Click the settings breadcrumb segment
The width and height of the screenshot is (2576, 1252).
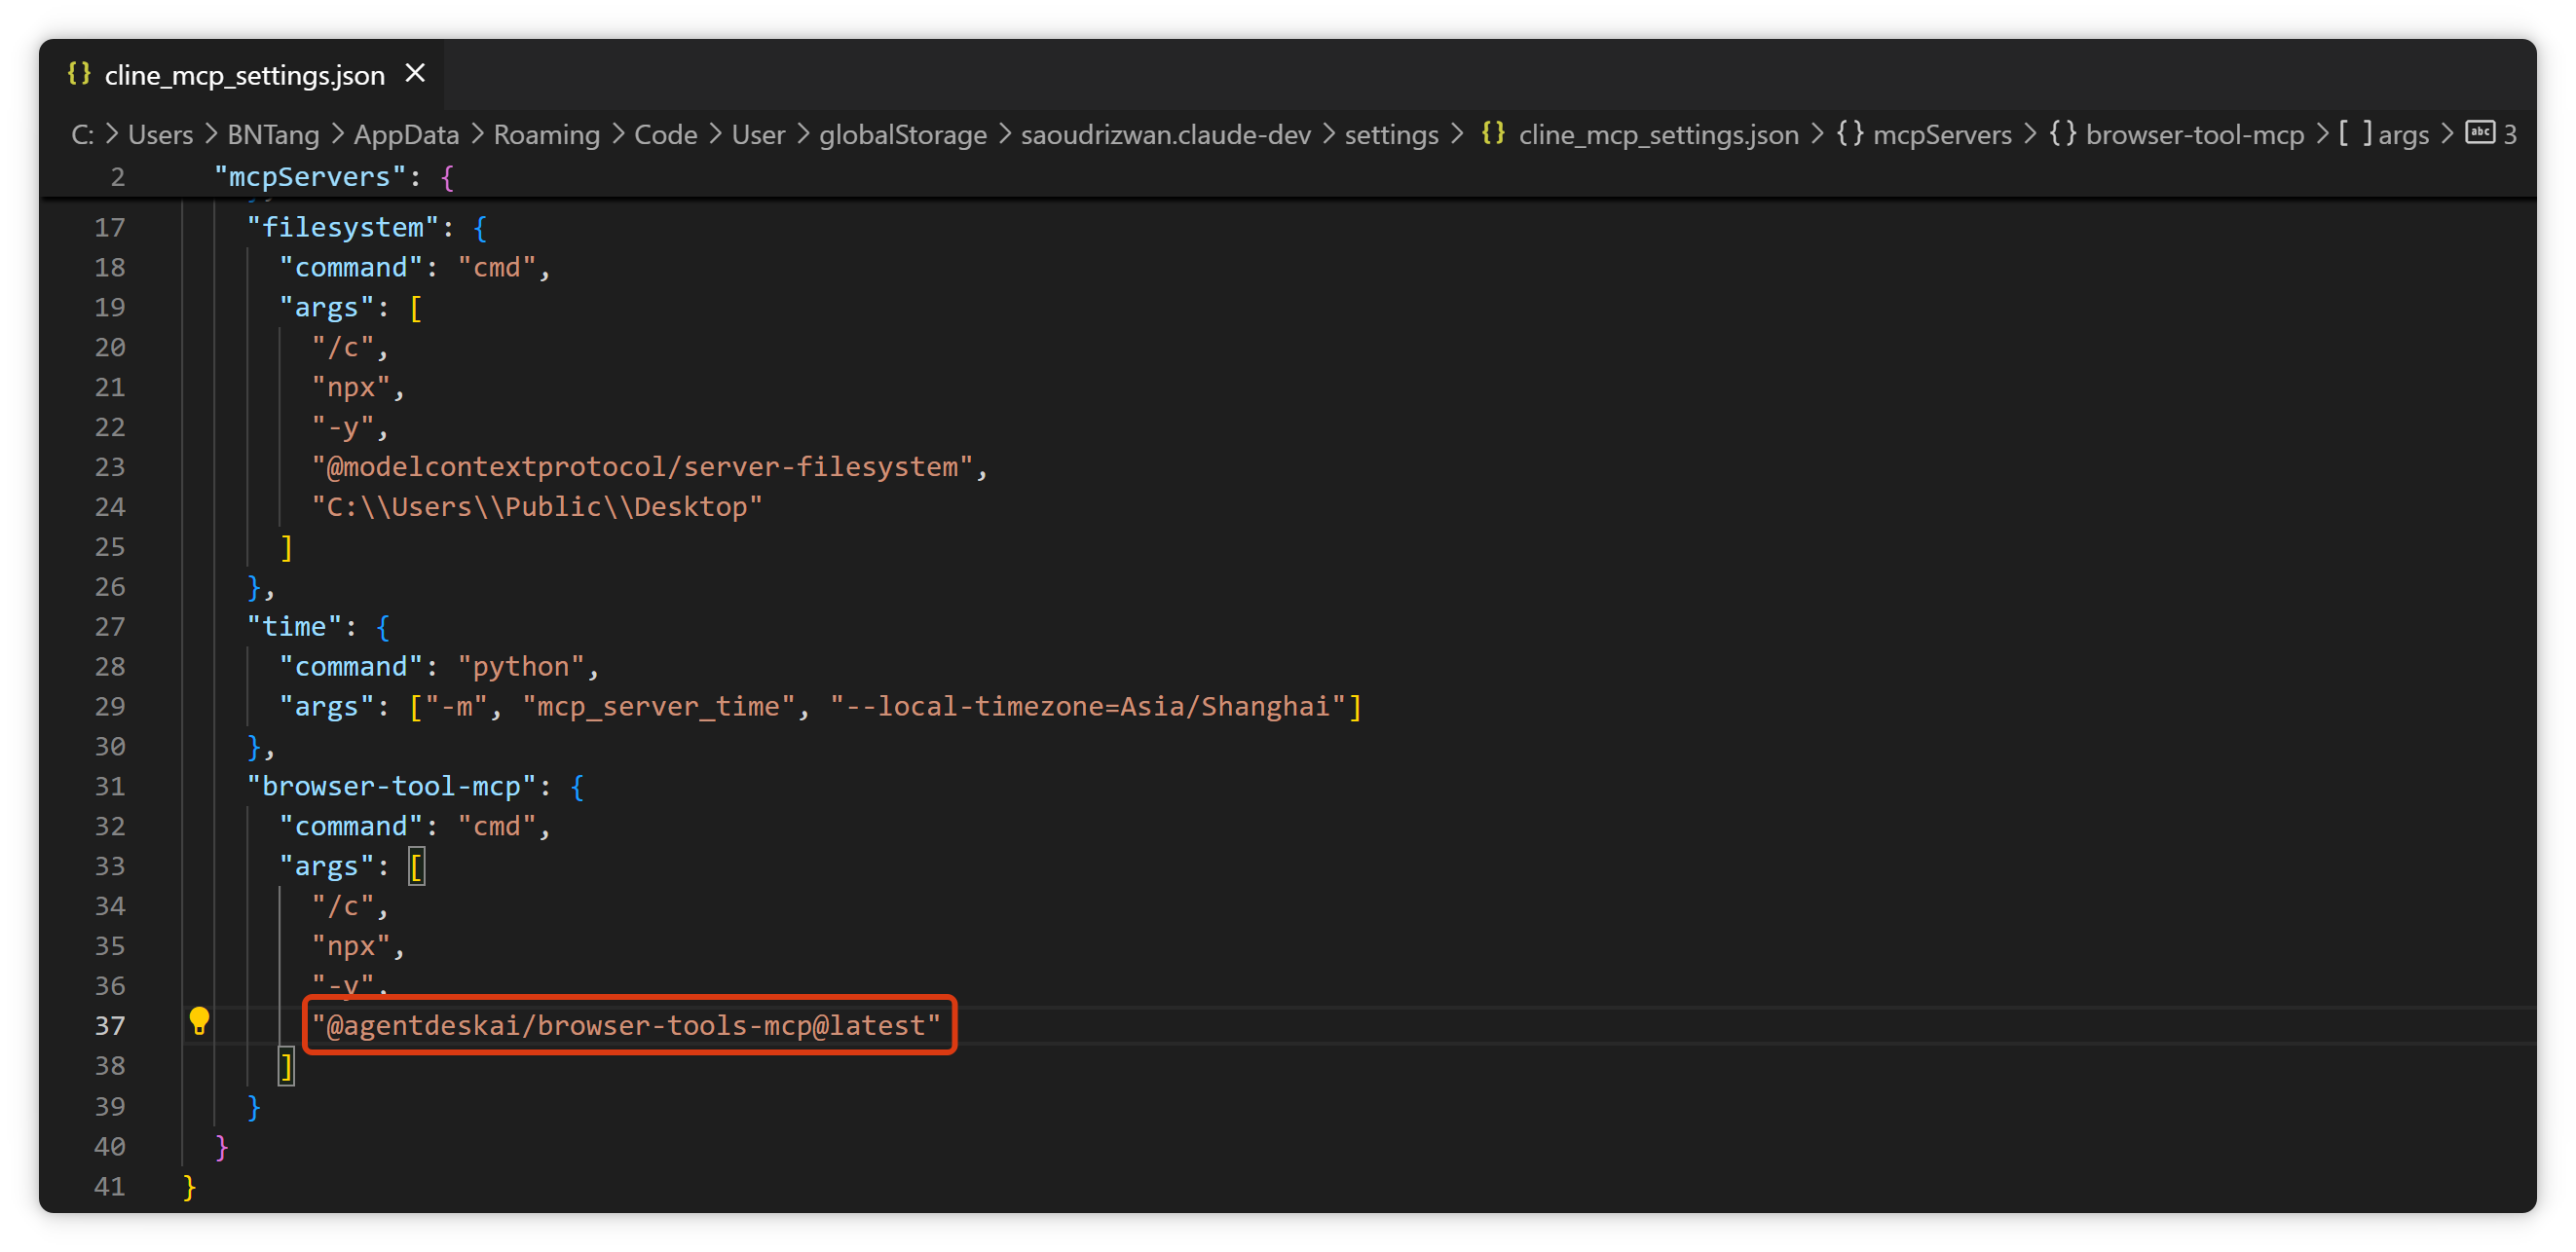[x=1391, y=135]
